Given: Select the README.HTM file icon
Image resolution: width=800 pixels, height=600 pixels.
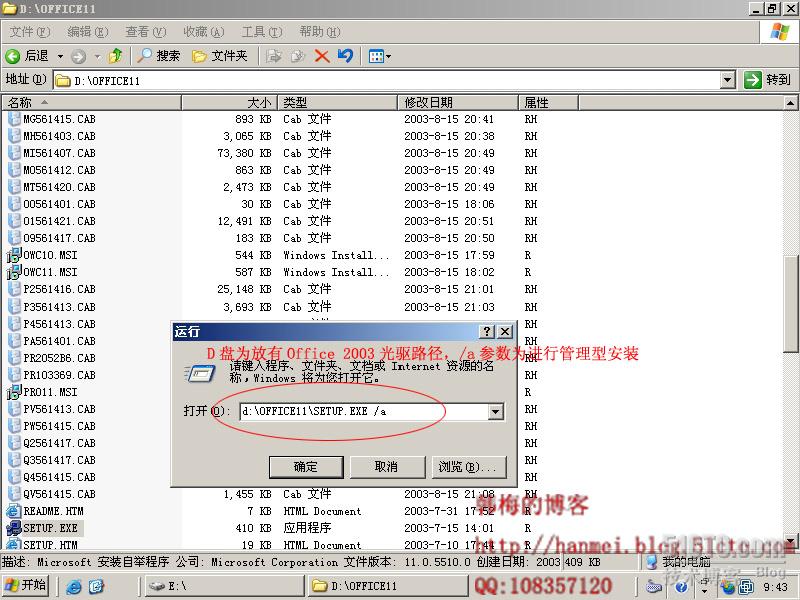Looking at the screenshot, I should point(14,511).
